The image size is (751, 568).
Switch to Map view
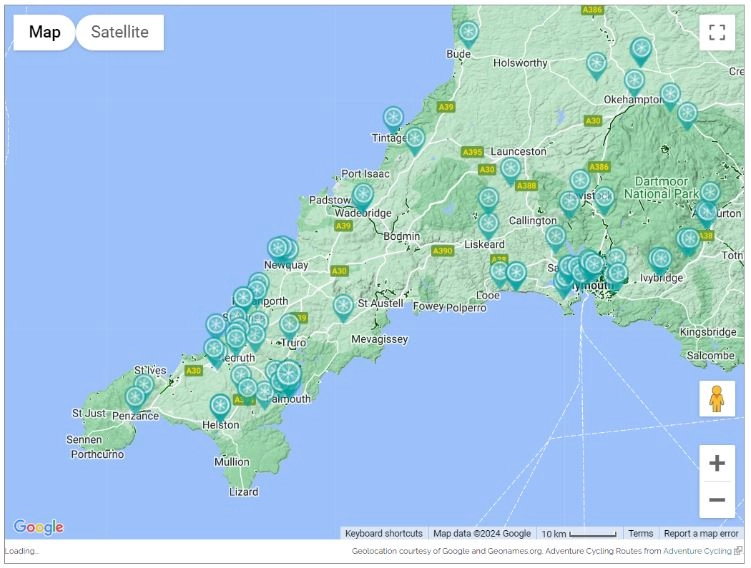point(44,32)
